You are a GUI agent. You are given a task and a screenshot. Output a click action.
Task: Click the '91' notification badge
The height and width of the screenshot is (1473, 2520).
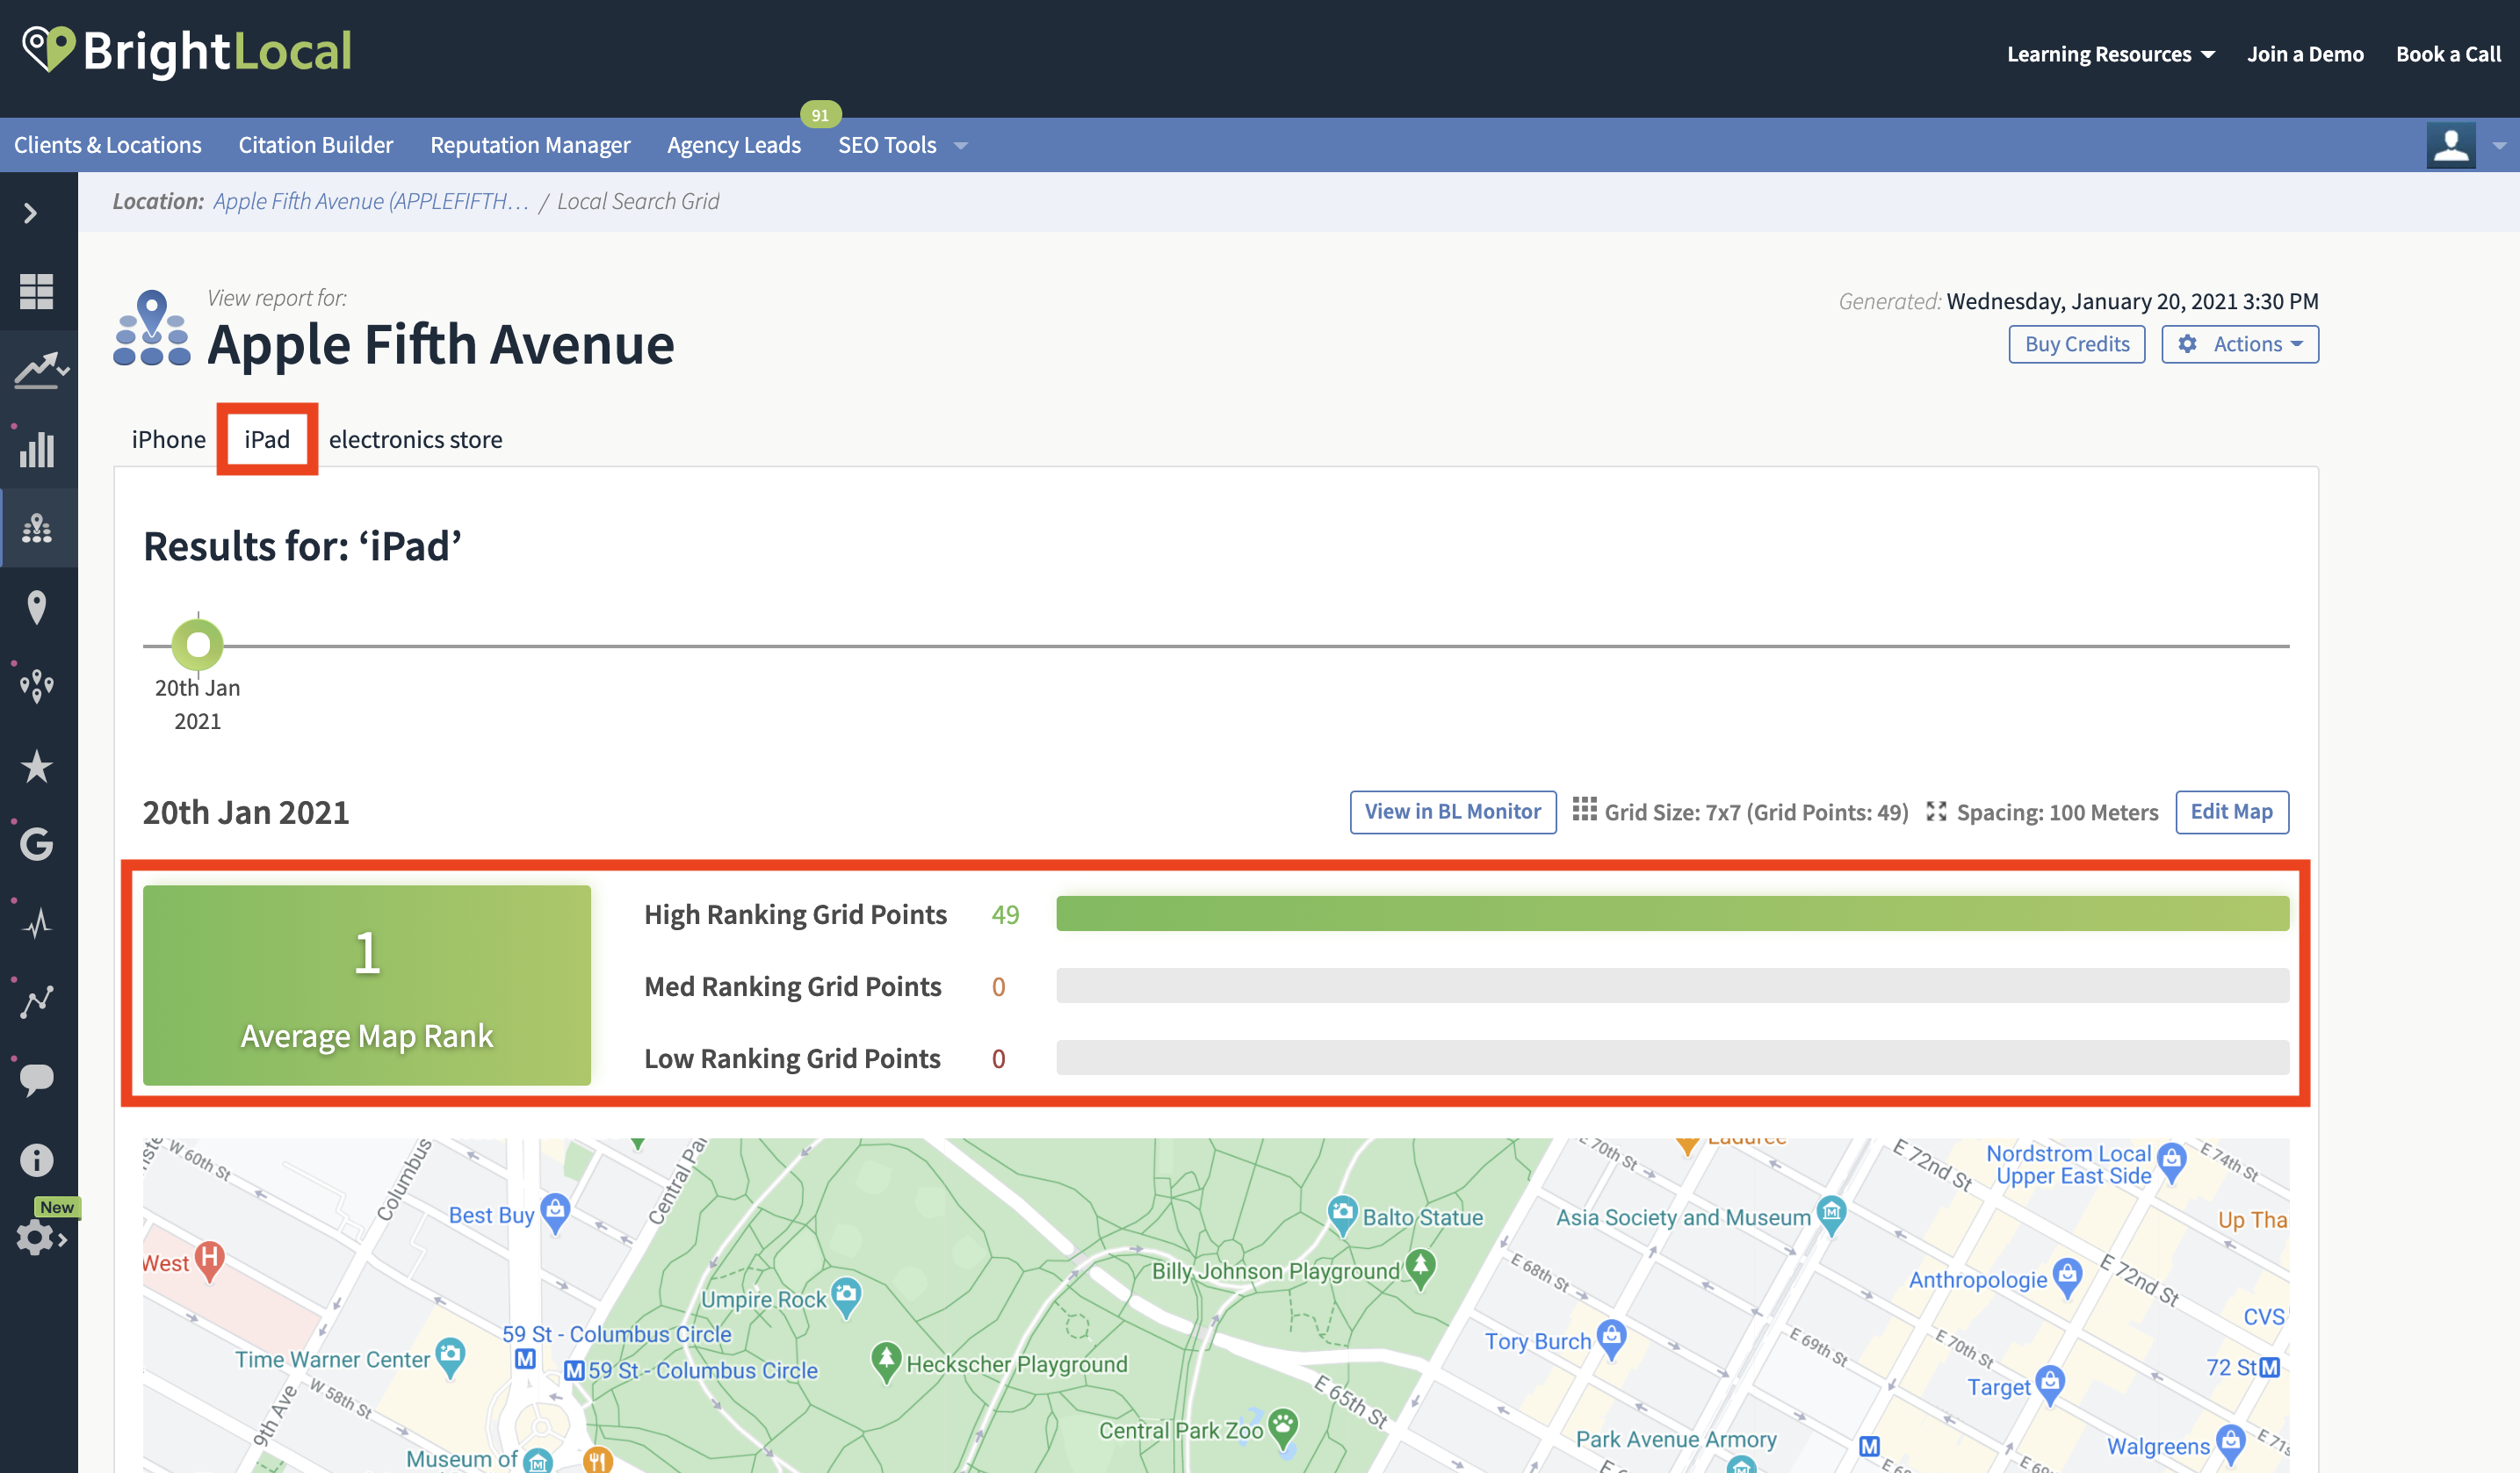click(820, 115)
